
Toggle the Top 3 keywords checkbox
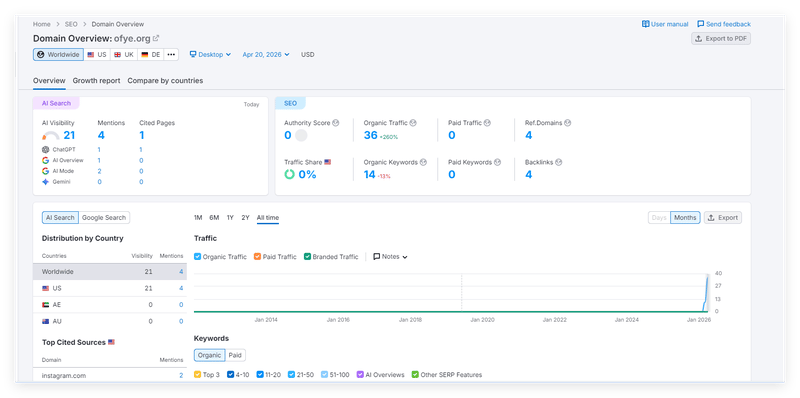click(x=197, y=375)
